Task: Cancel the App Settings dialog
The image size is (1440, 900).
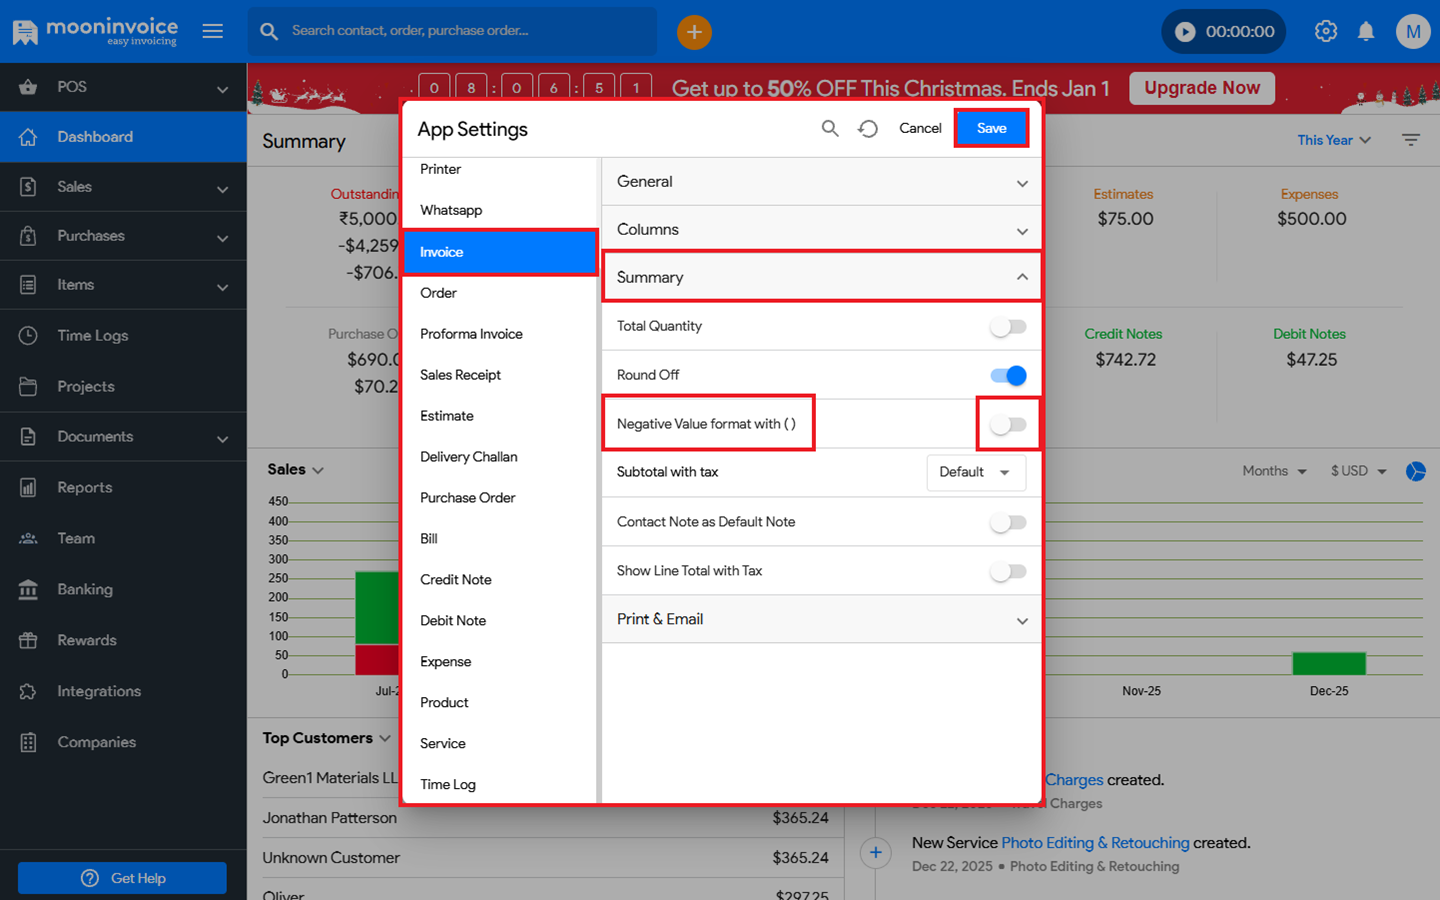Action: 920,129
